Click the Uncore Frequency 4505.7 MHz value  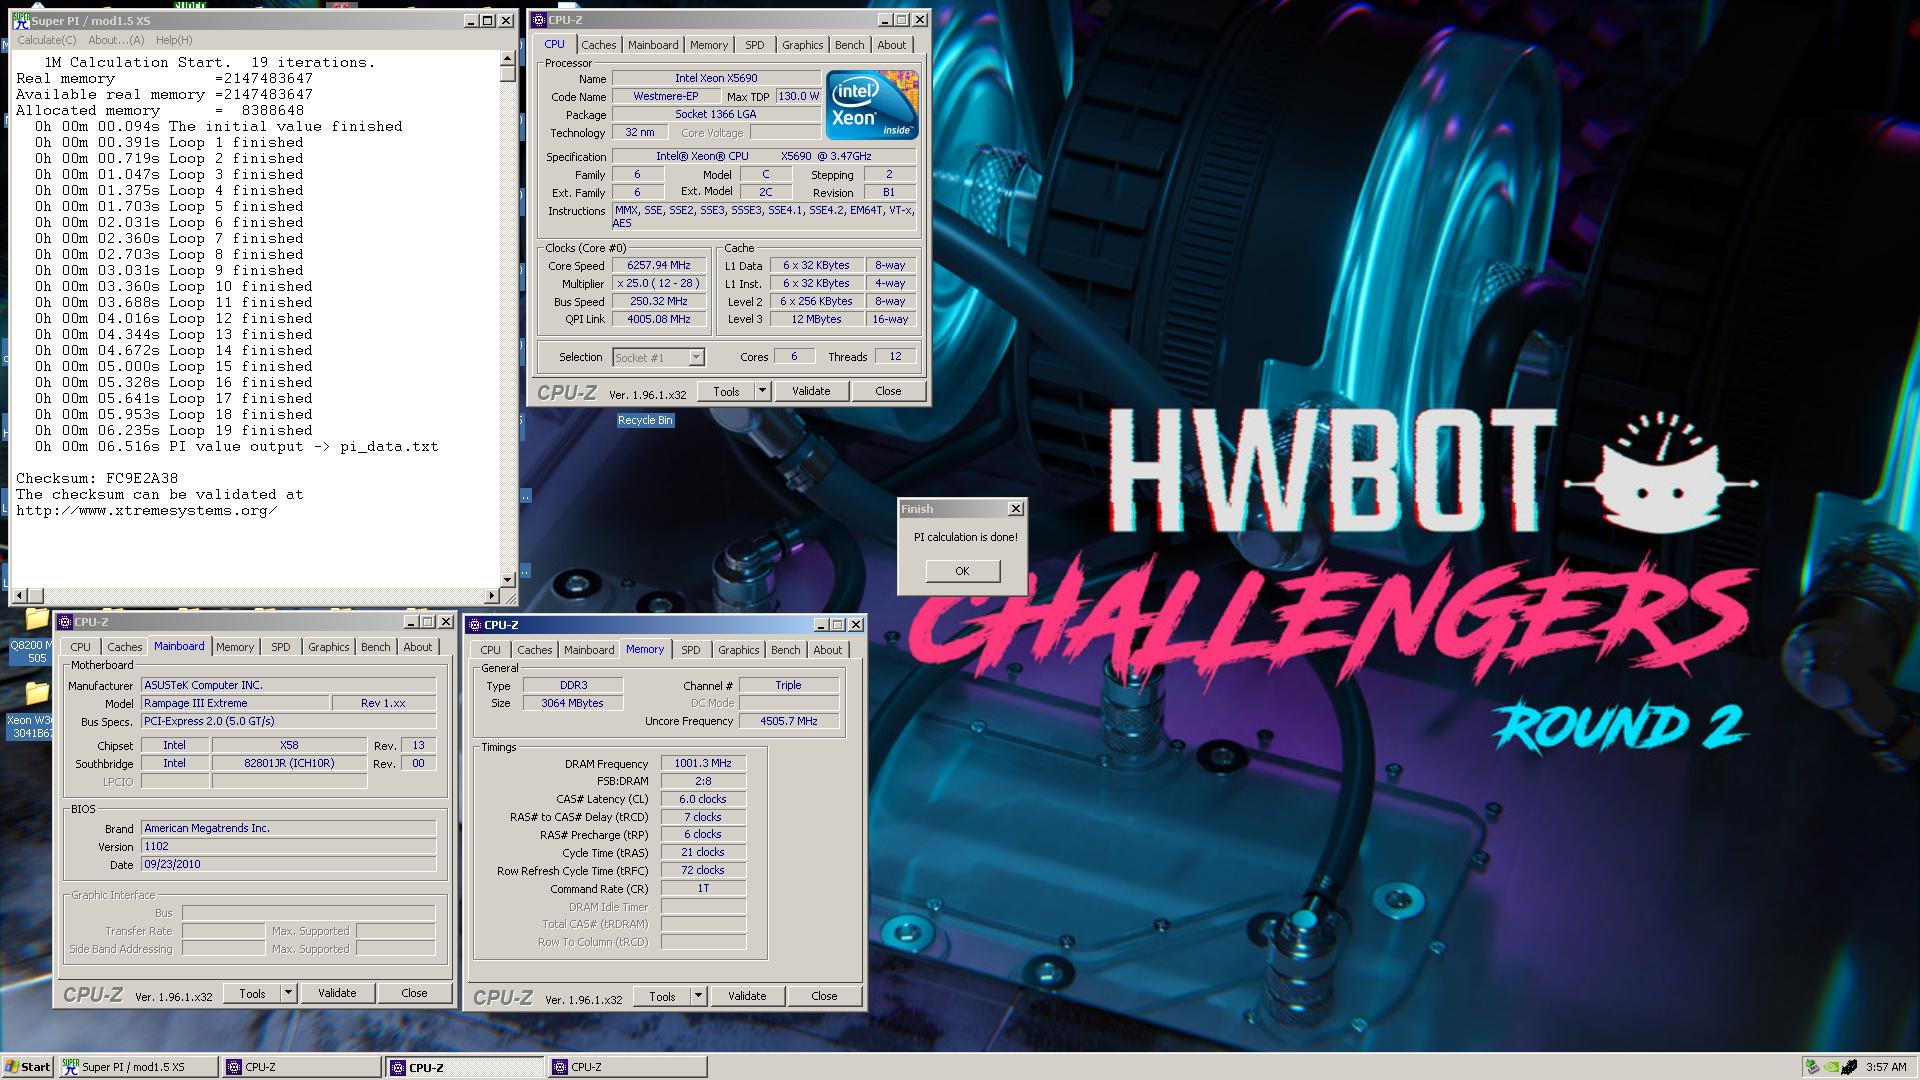(789, 721)
